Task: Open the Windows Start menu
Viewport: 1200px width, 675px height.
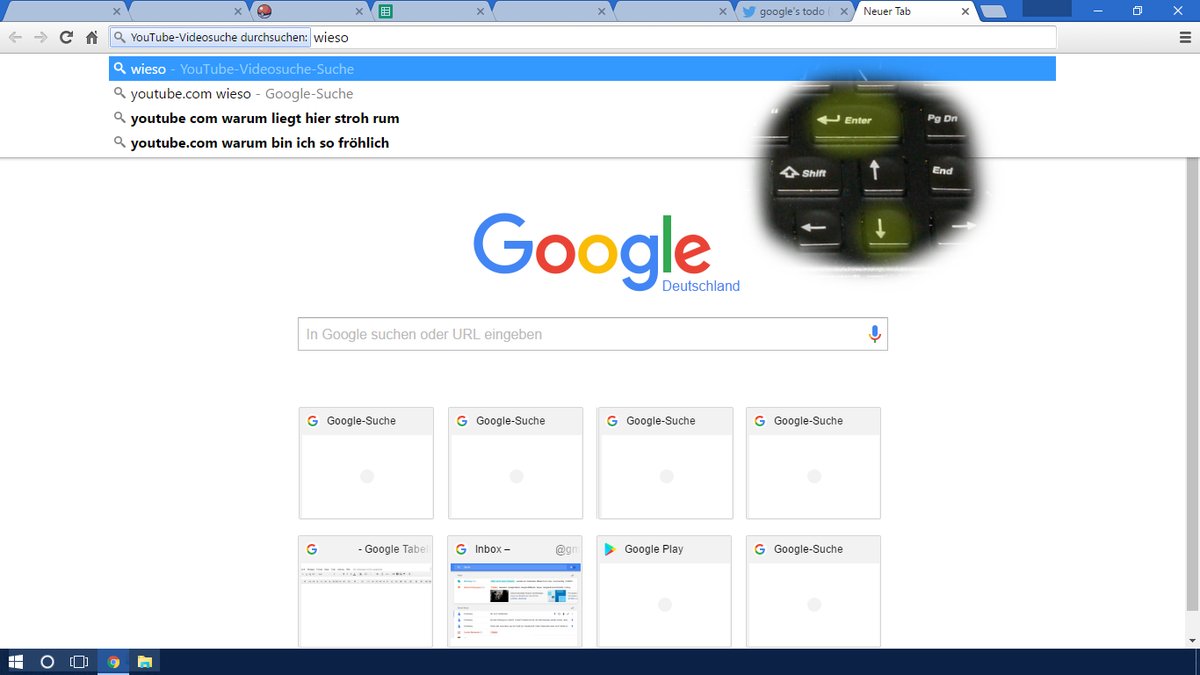Action: (16, 661)
